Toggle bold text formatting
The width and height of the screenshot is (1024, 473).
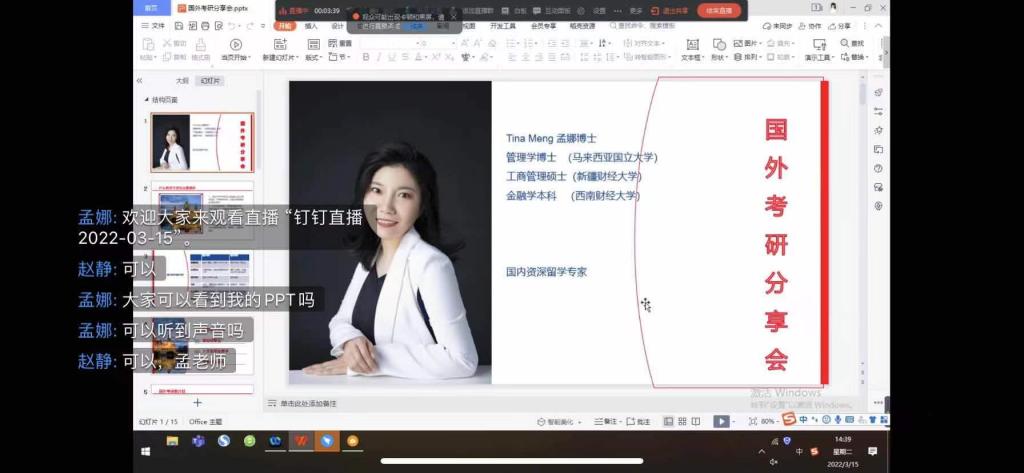click(x=366, y=57)
